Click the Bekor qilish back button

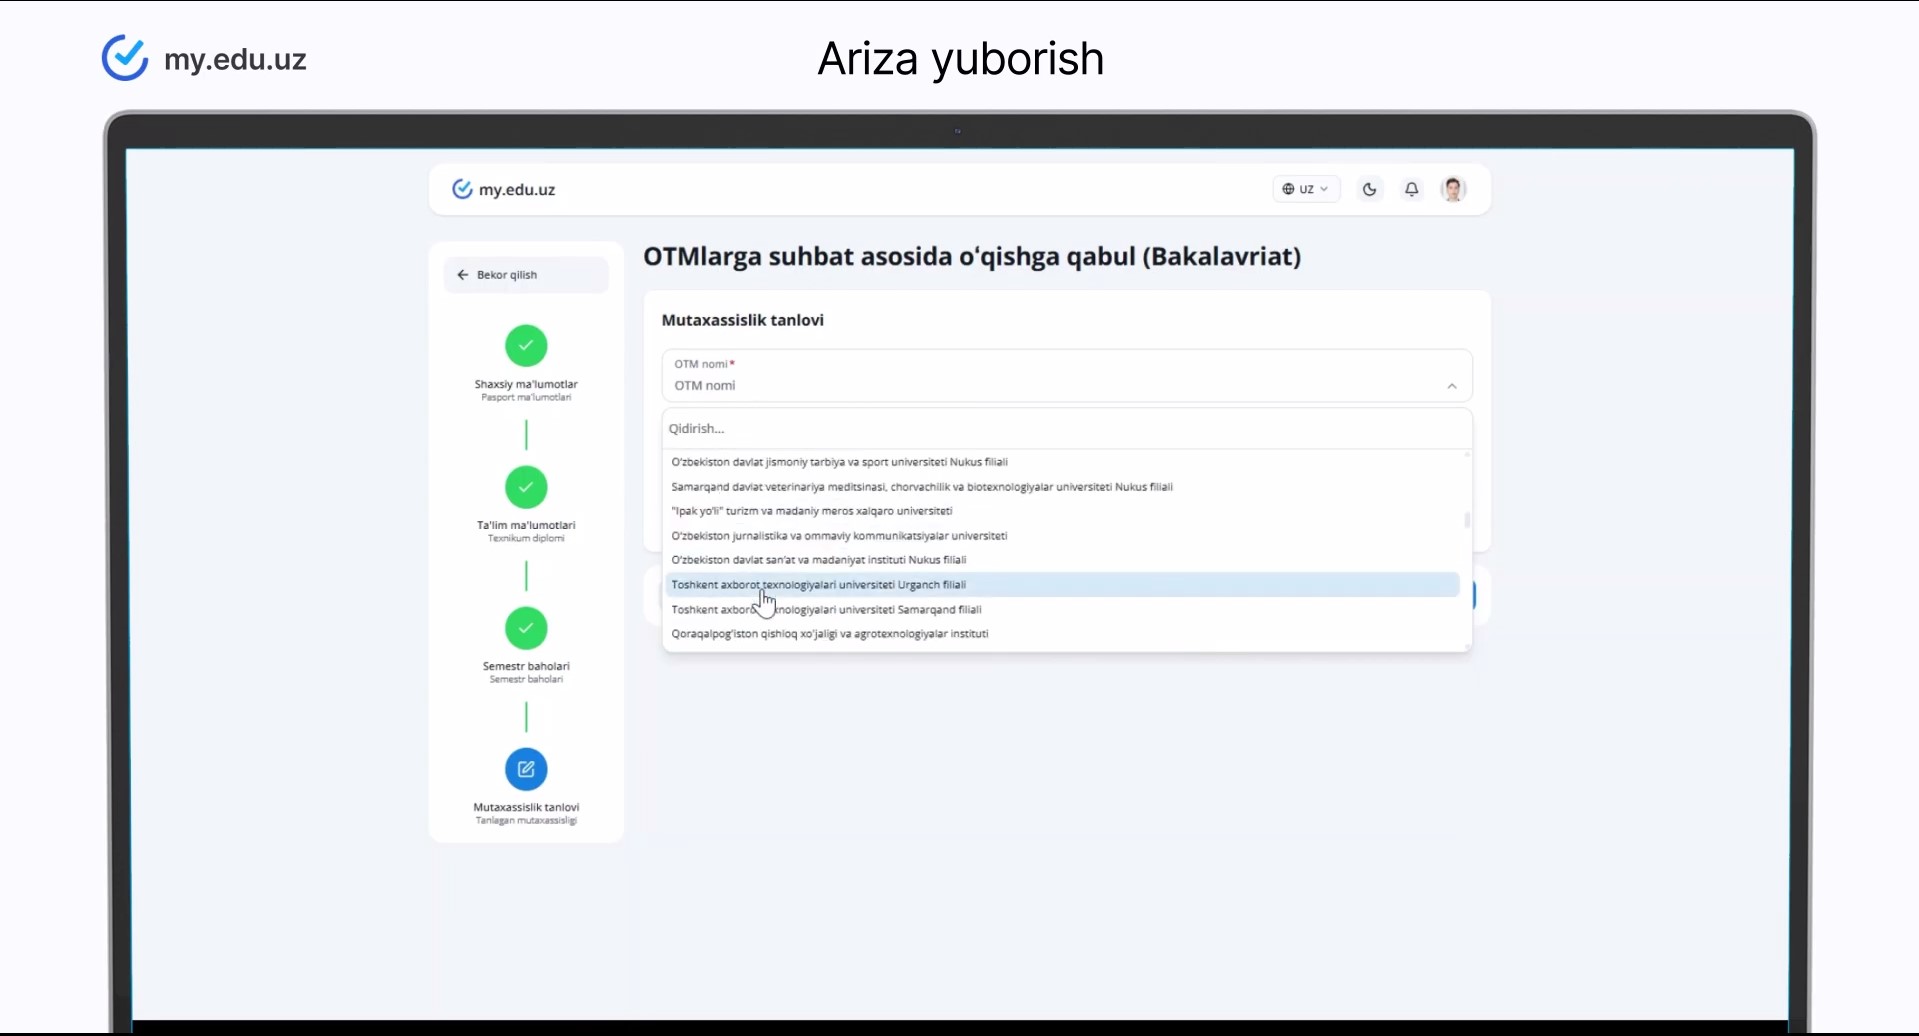tap(526, 275)
